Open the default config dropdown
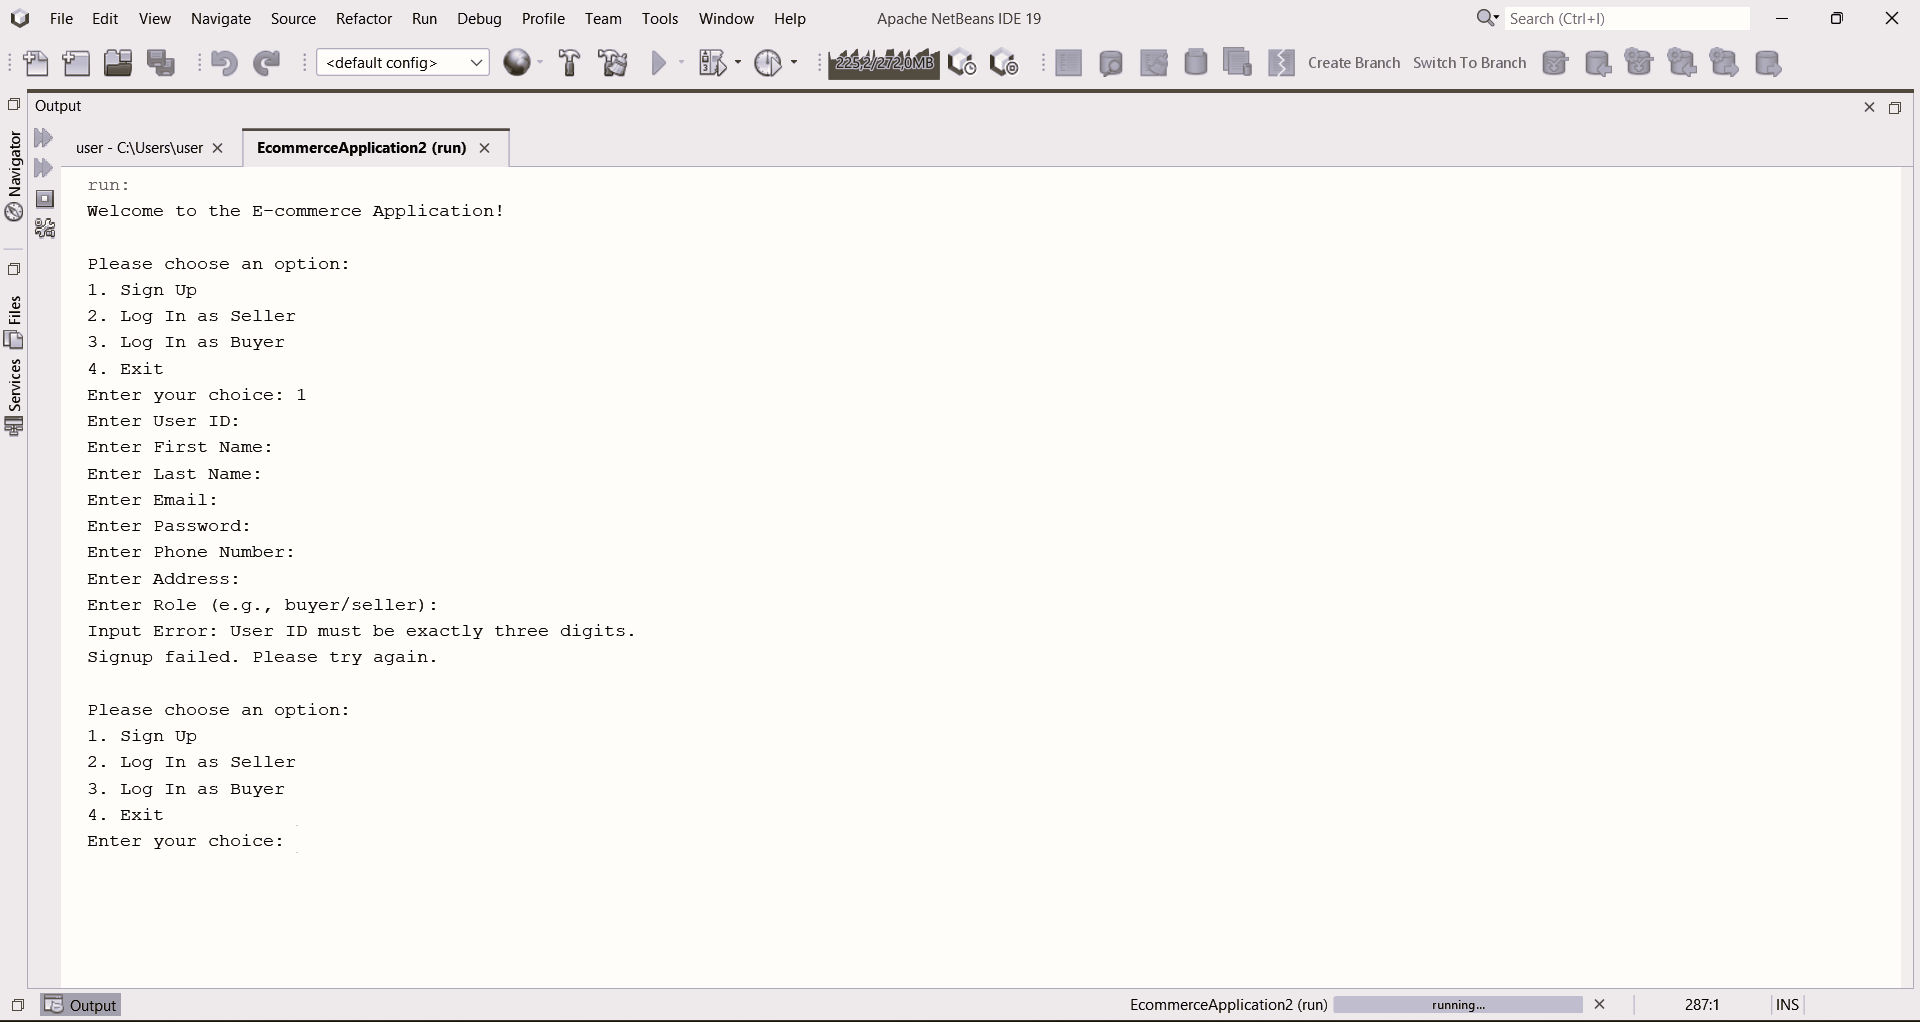This screenshot has width=1920, height=1022. click(x=402, y=63)
